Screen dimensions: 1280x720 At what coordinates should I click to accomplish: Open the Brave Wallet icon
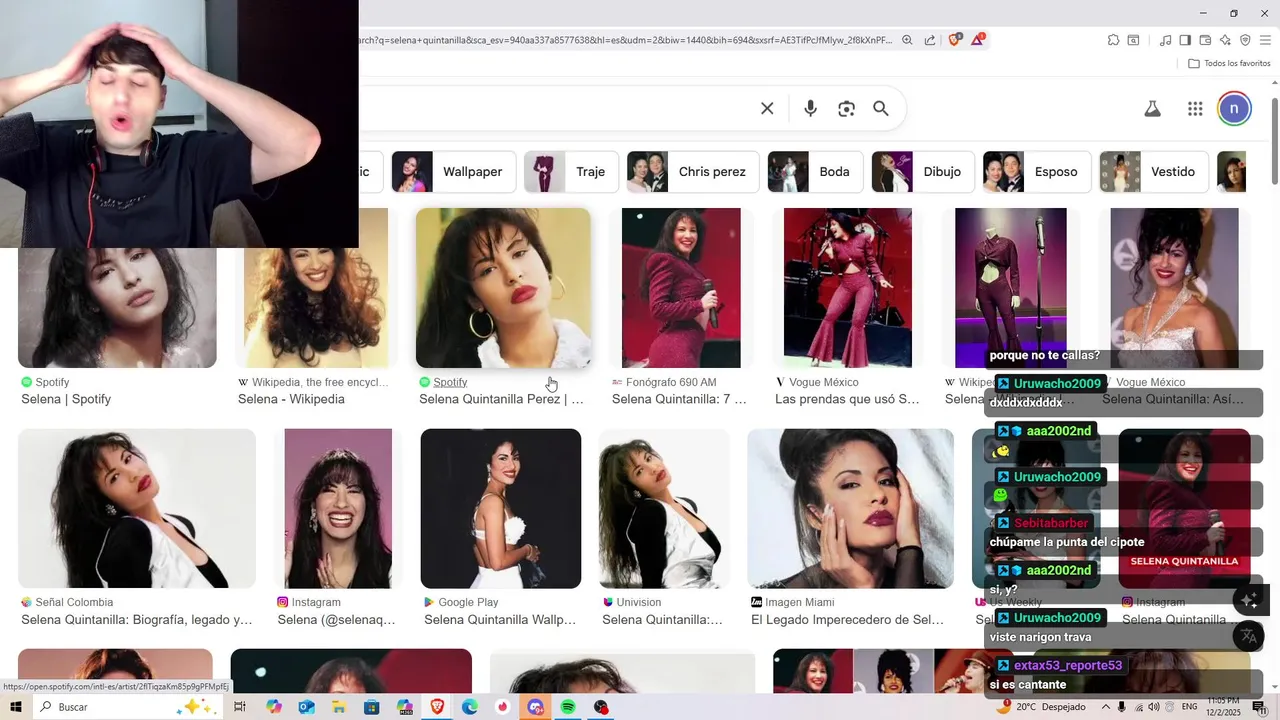[x=1205, y=40]
